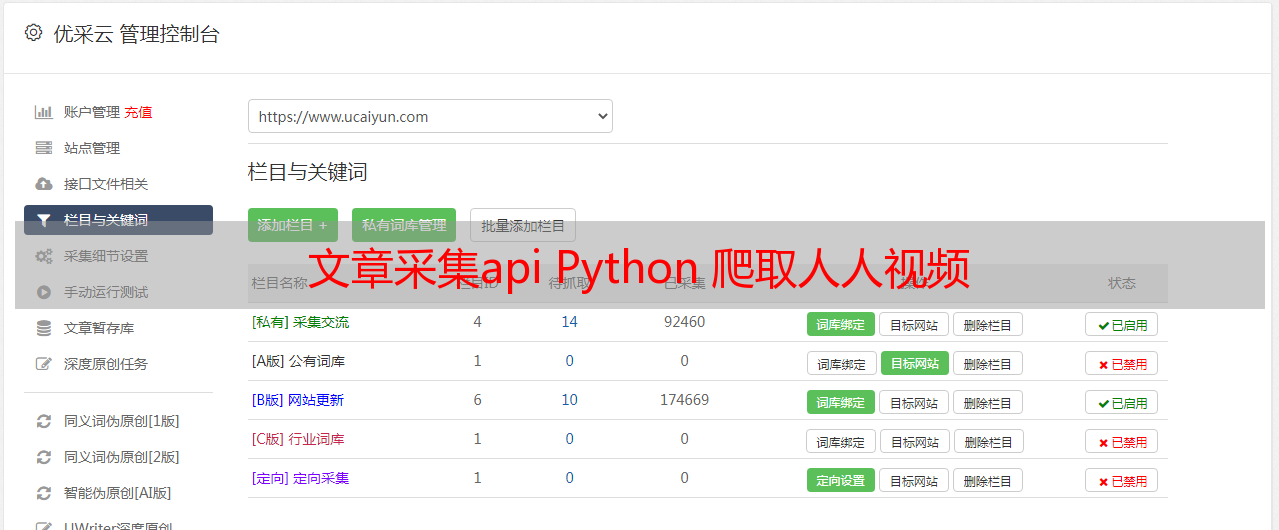
Task: Click 定向设置 in the 定向采集 row
Action: click(840, 480)
